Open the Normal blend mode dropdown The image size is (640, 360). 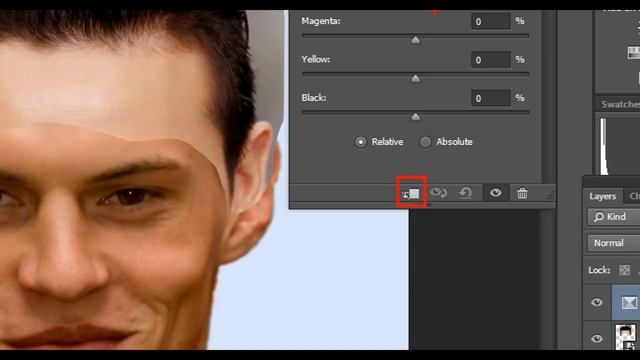tap(614, 243)
